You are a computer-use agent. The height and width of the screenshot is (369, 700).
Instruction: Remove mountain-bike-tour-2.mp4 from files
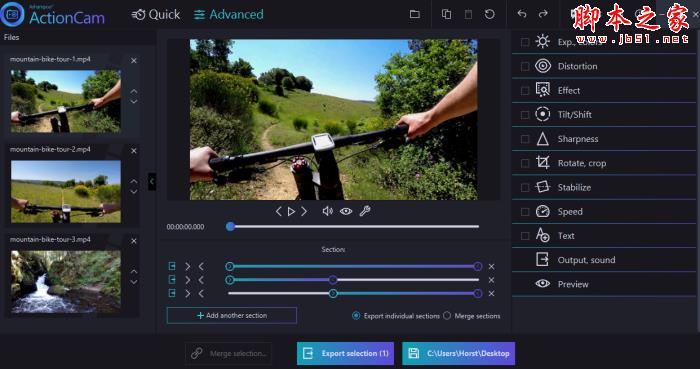pos(134,151)
